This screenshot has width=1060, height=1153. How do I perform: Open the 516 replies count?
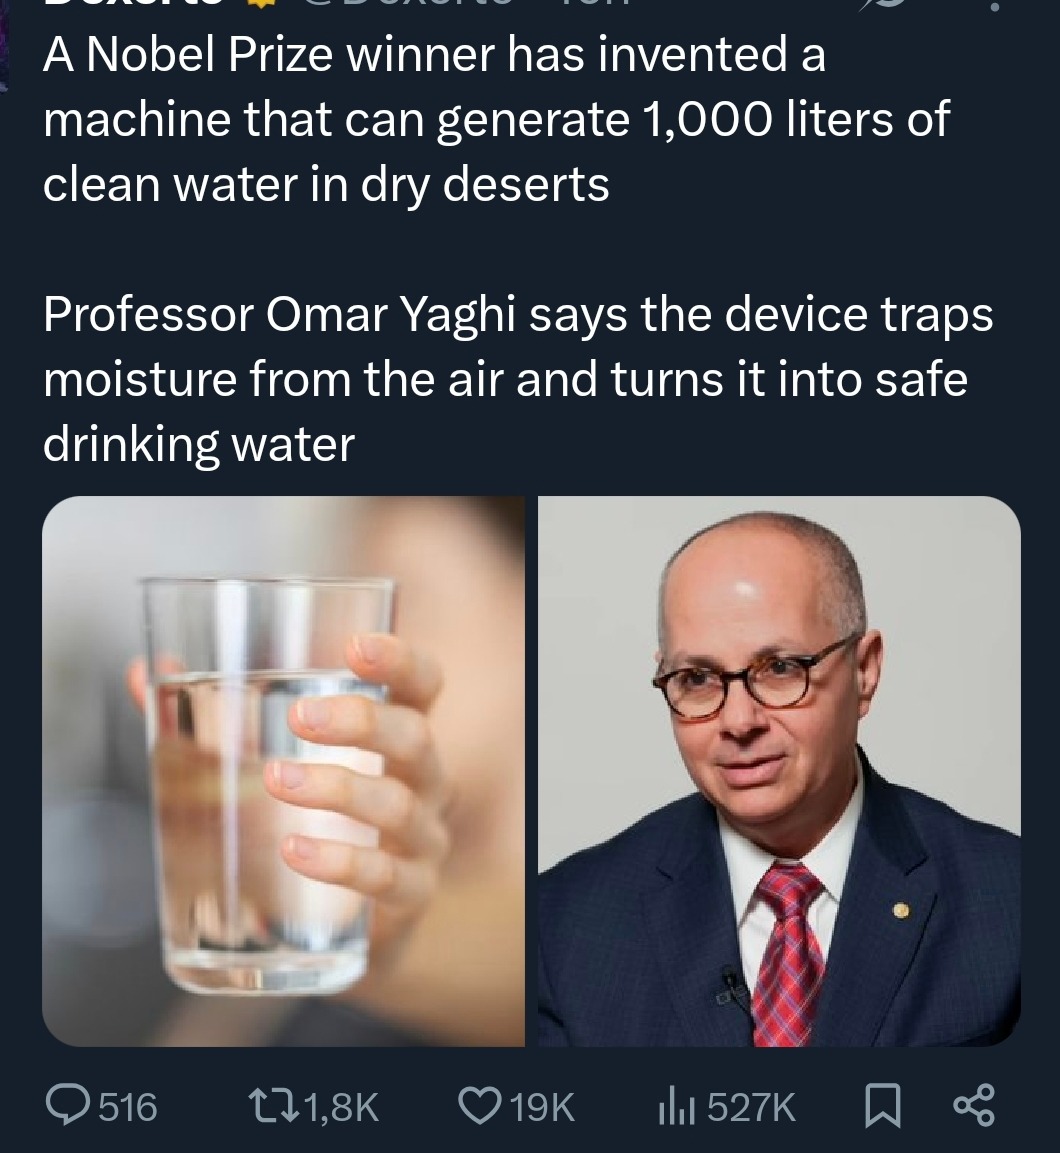(127, 1105)
